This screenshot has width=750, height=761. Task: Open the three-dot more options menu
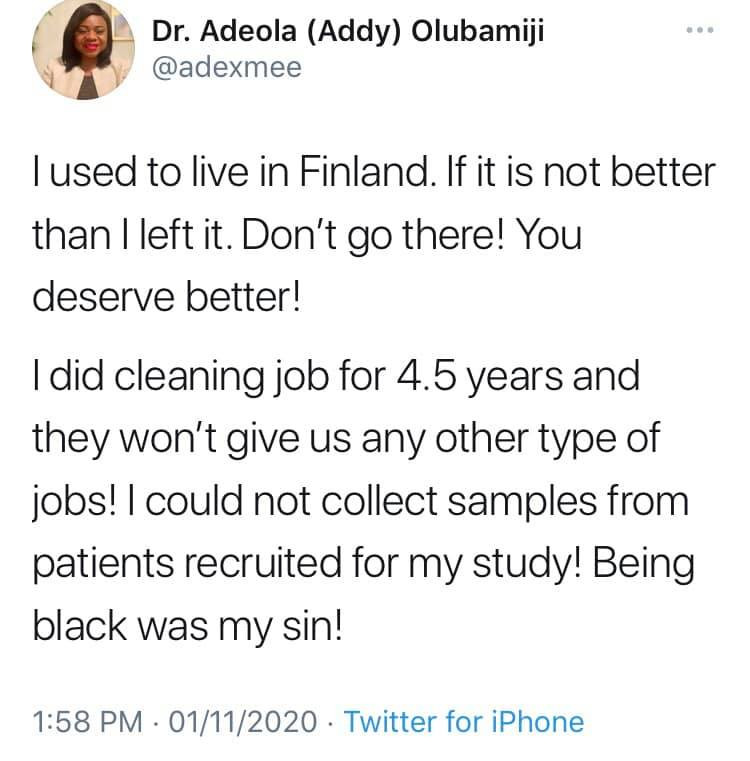coord(700,30)
